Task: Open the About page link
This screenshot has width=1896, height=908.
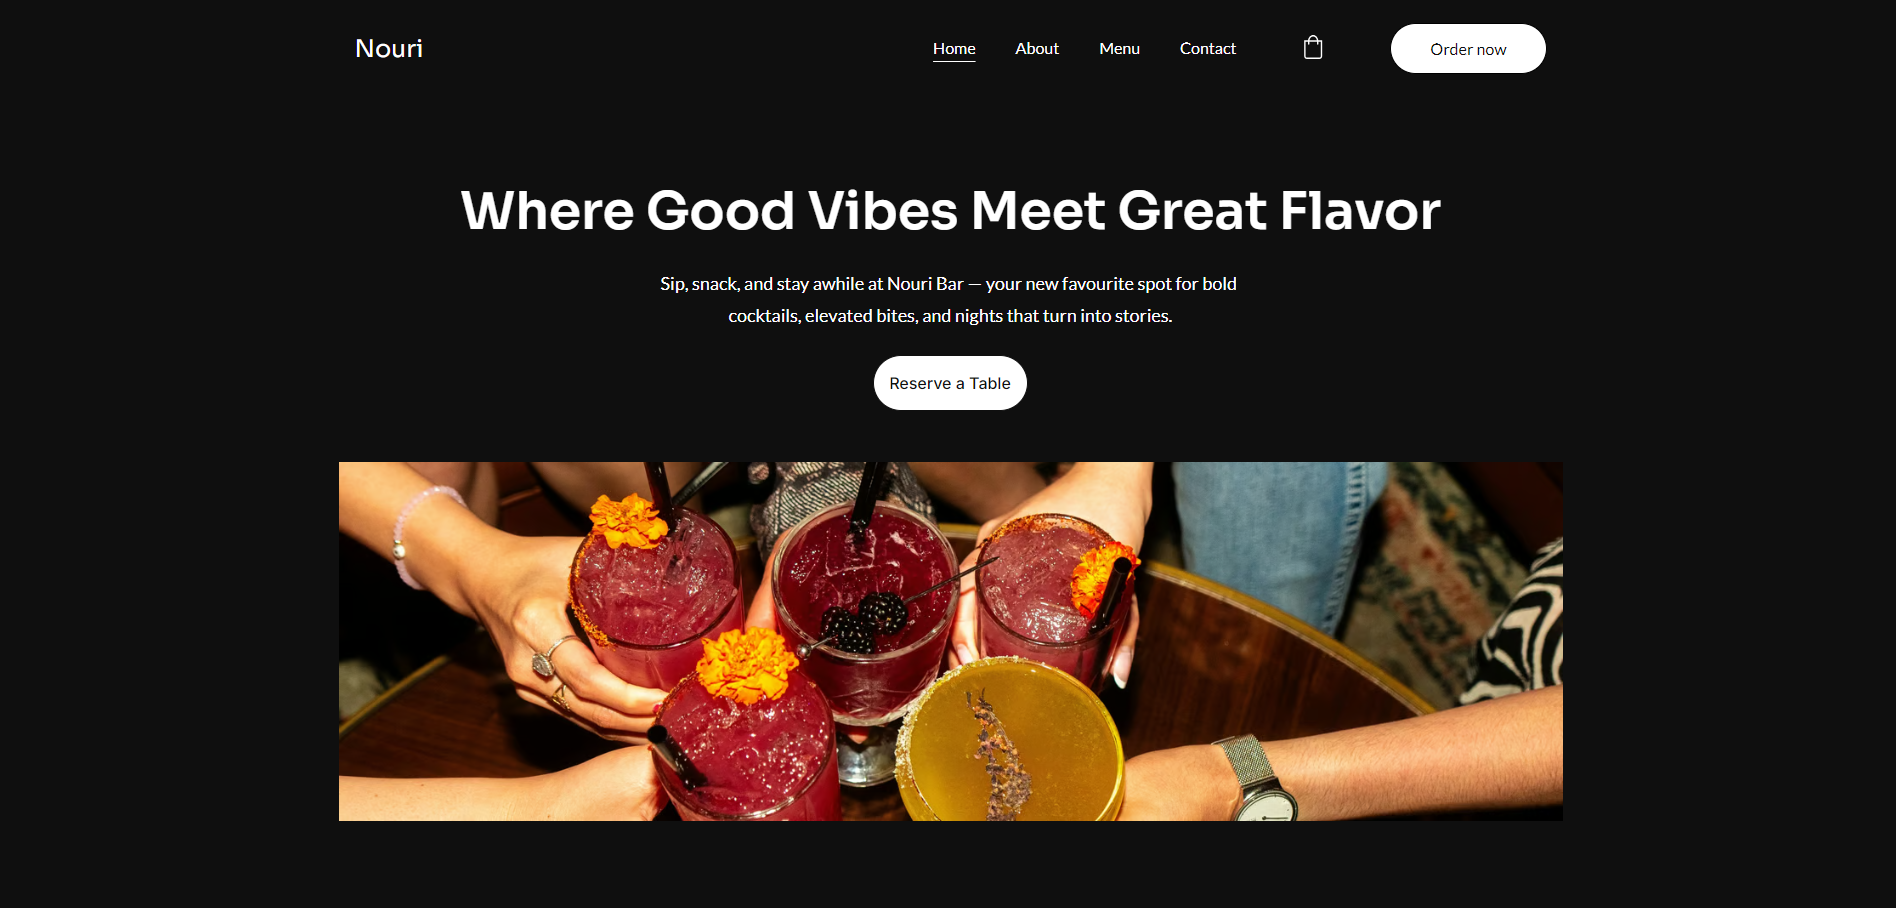Action: pyautogui.click(x=1037, y=48)
